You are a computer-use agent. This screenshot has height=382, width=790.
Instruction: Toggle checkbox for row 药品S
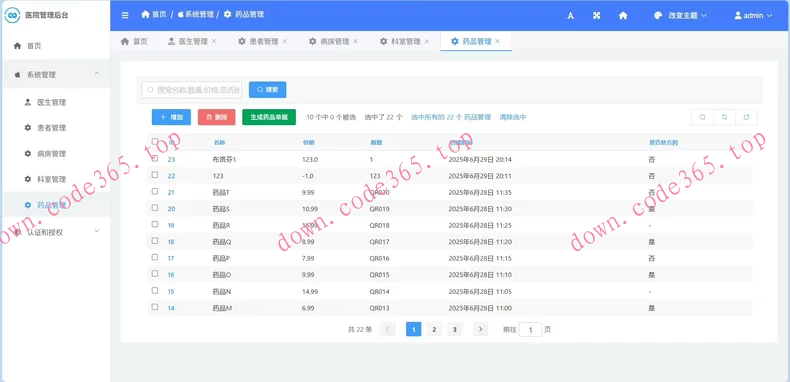(155, 208)
